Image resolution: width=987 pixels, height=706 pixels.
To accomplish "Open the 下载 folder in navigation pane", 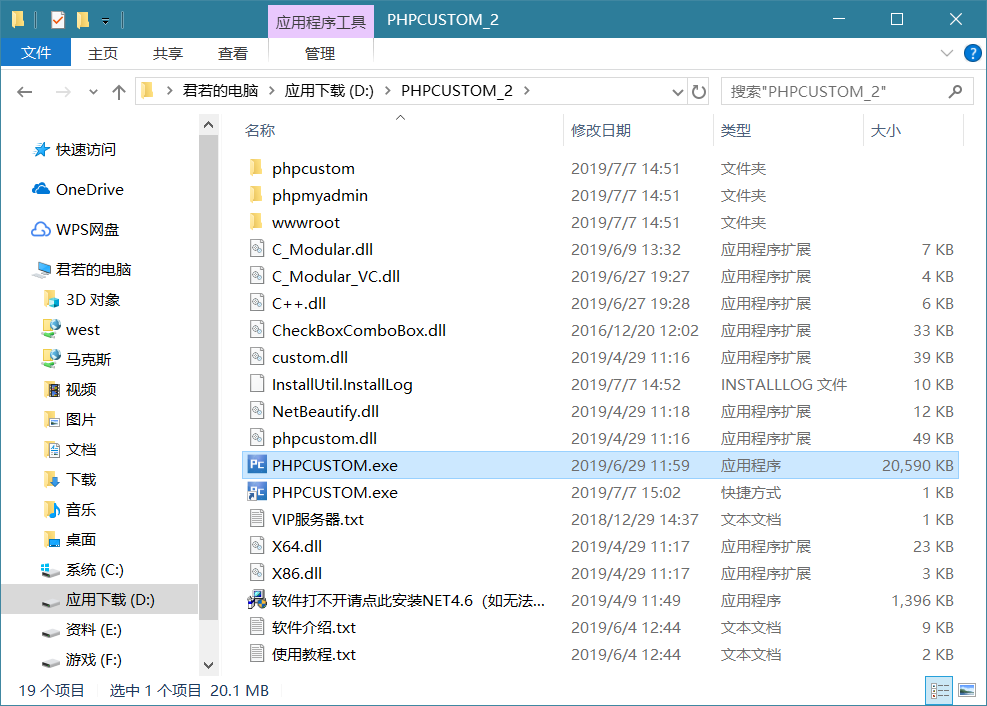I will 70,479.
